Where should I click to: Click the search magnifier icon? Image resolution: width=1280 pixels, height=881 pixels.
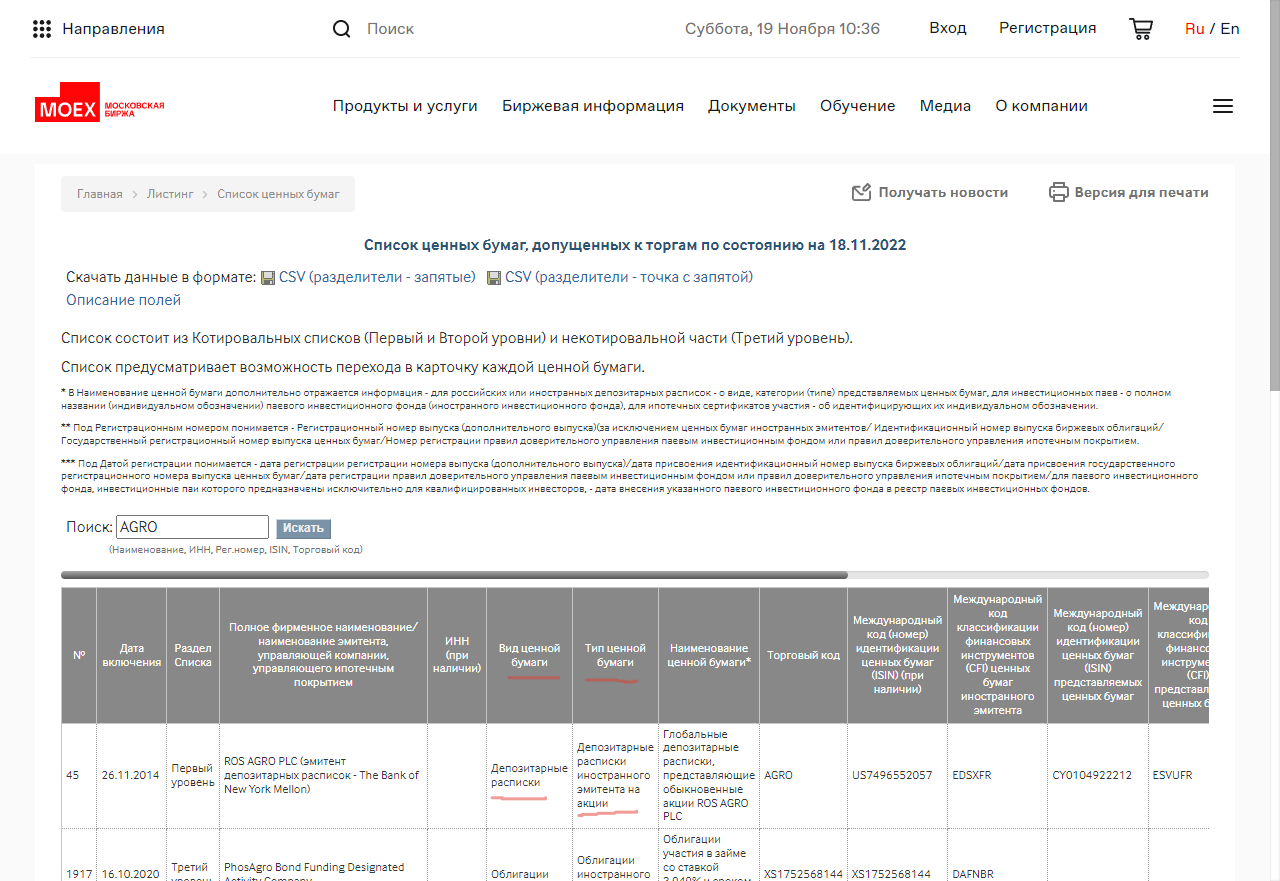pos(342,29)
